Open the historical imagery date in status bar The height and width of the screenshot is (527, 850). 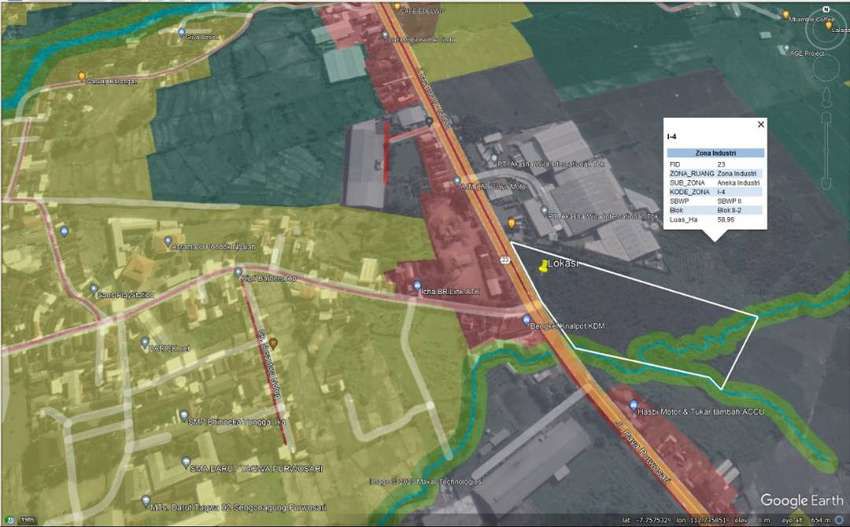[x=26, y=520]
